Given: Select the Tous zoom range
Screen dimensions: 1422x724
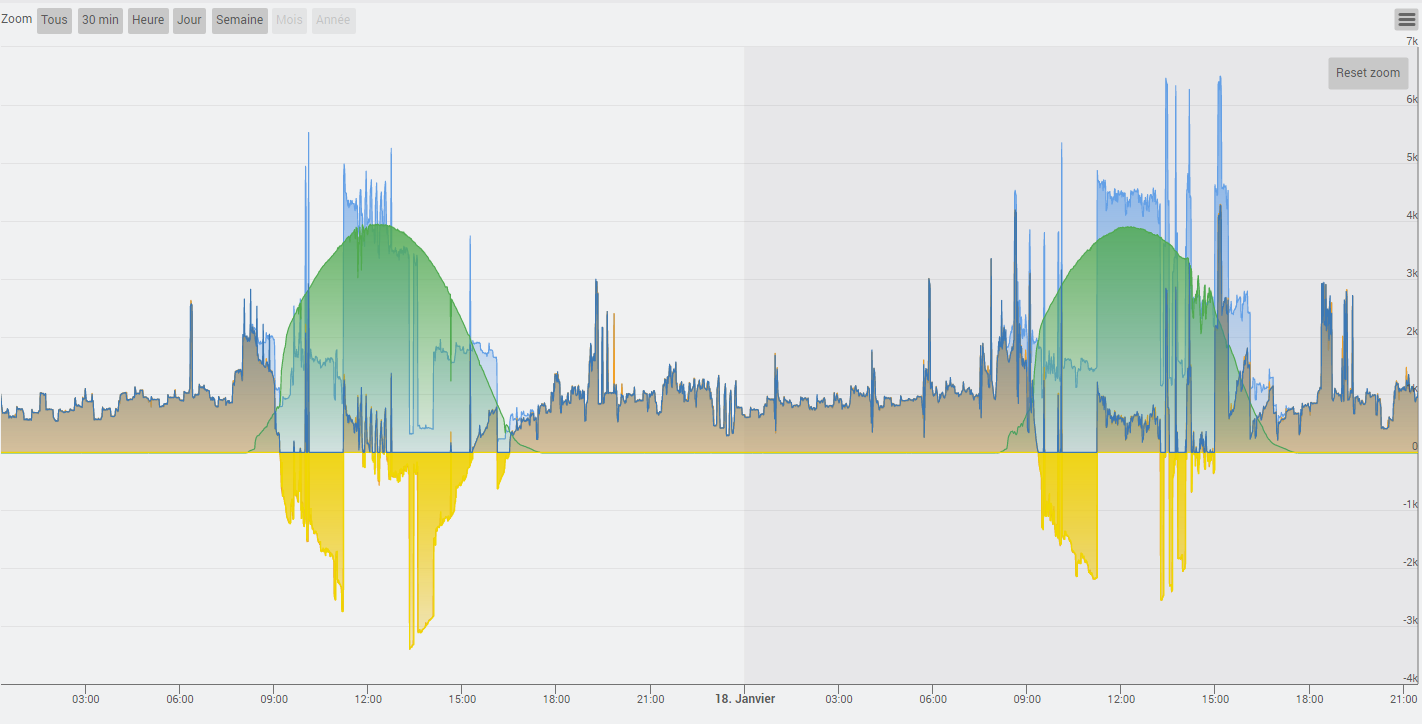Looking at the screenshot, I should (54, 20).
